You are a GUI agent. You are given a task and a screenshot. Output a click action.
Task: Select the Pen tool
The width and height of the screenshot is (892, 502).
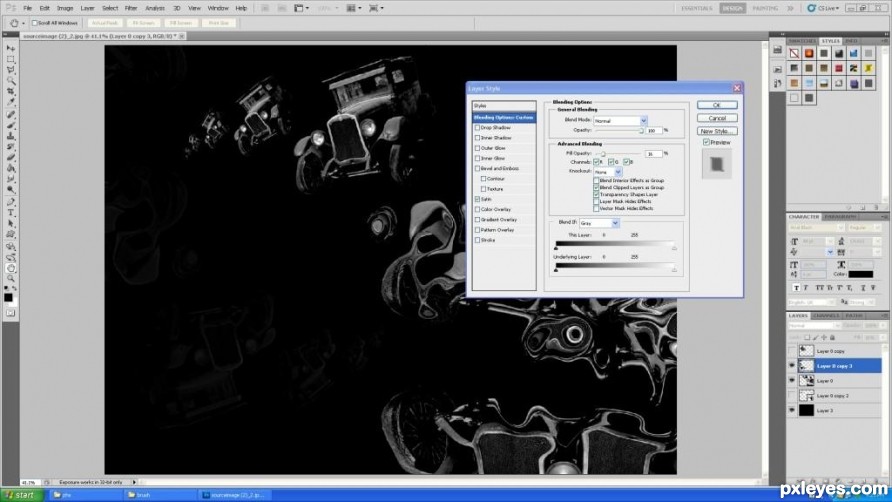11,203
